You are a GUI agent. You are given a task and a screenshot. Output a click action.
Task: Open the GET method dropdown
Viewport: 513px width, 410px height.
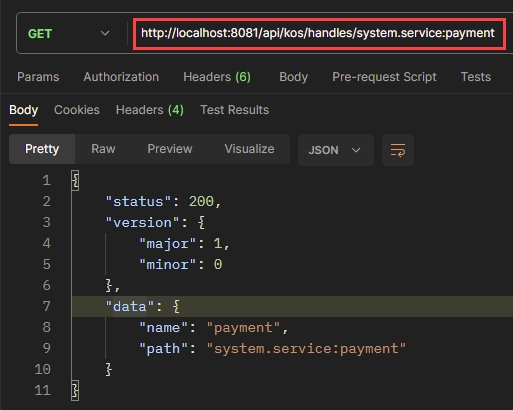[x=69, y=34]
